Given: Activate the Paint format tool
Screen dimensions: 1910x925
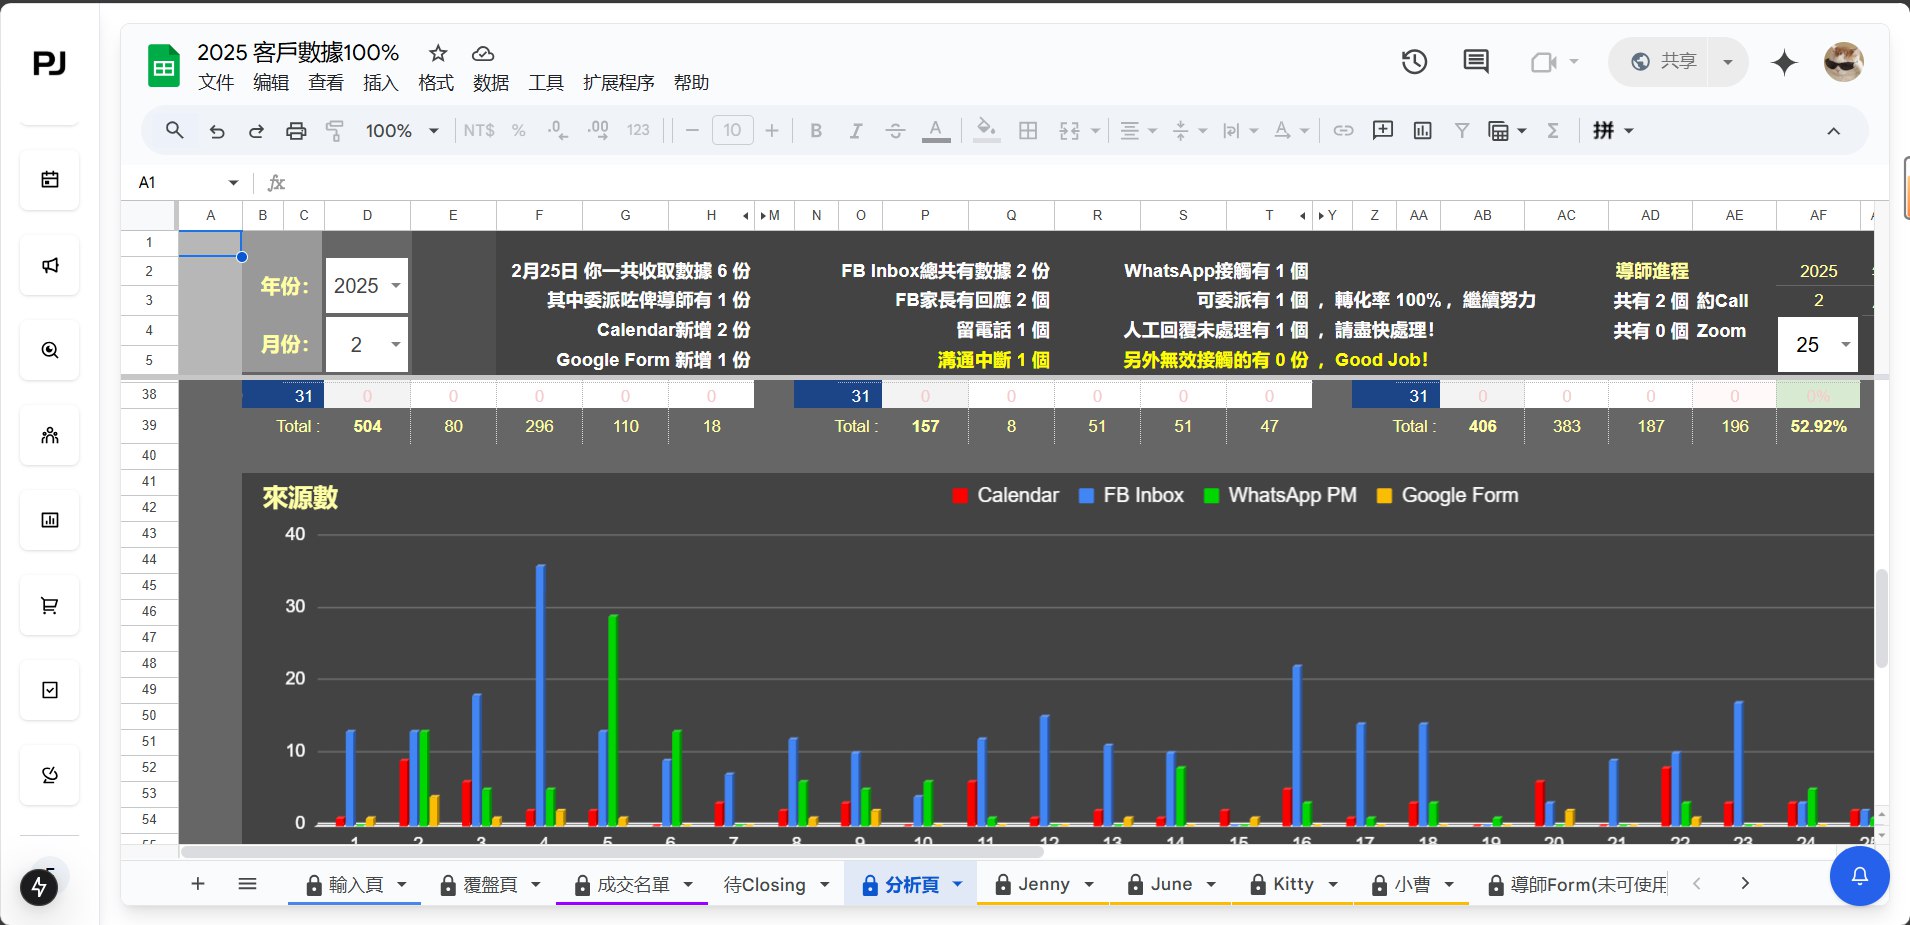Looking at the screenshot, I should 335,130.
